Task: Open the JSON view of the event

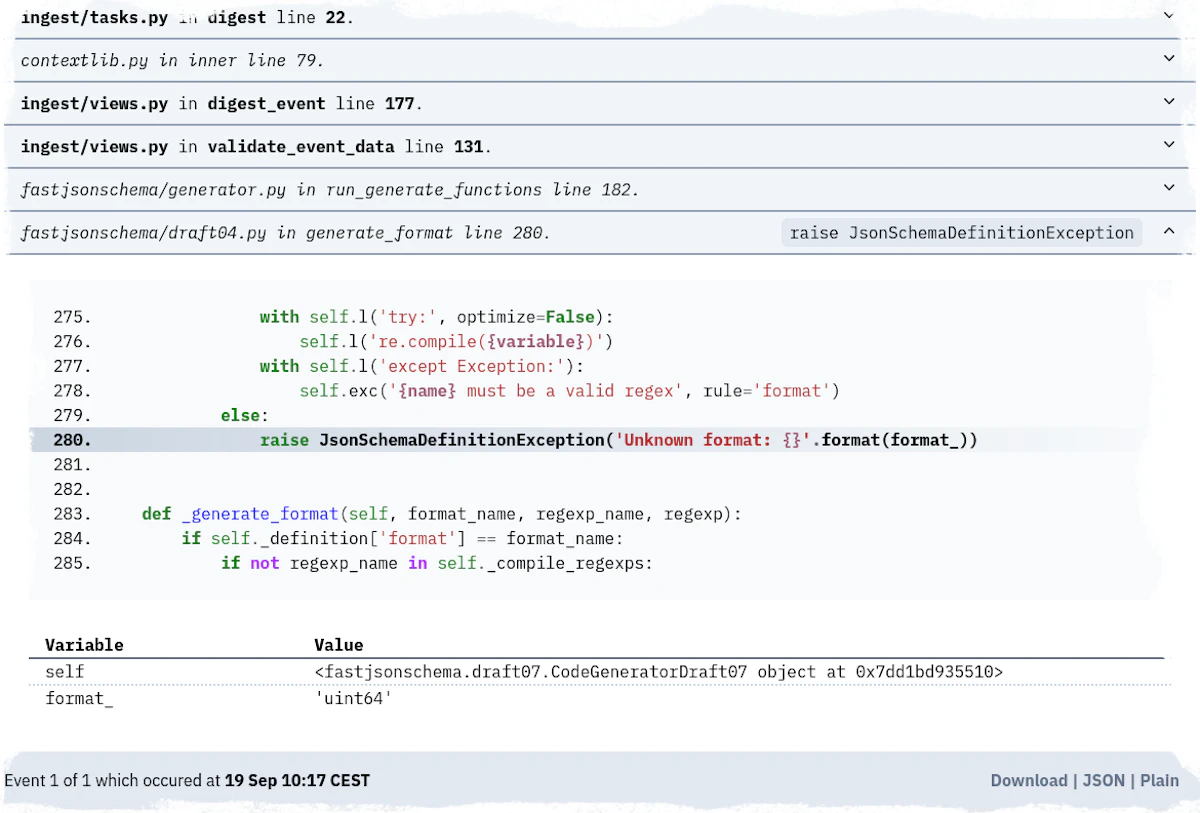Action: click(1104, 780)
